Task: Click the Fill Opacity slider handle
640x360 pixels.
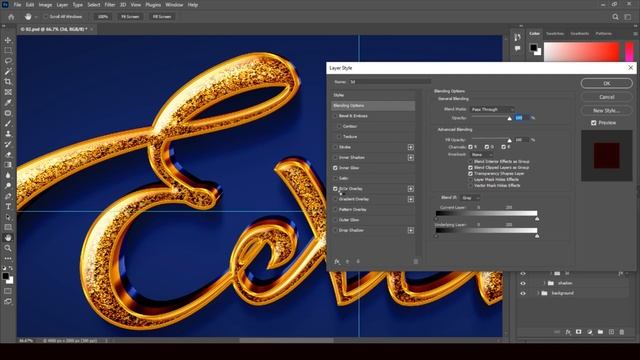Action: point(509,140)
